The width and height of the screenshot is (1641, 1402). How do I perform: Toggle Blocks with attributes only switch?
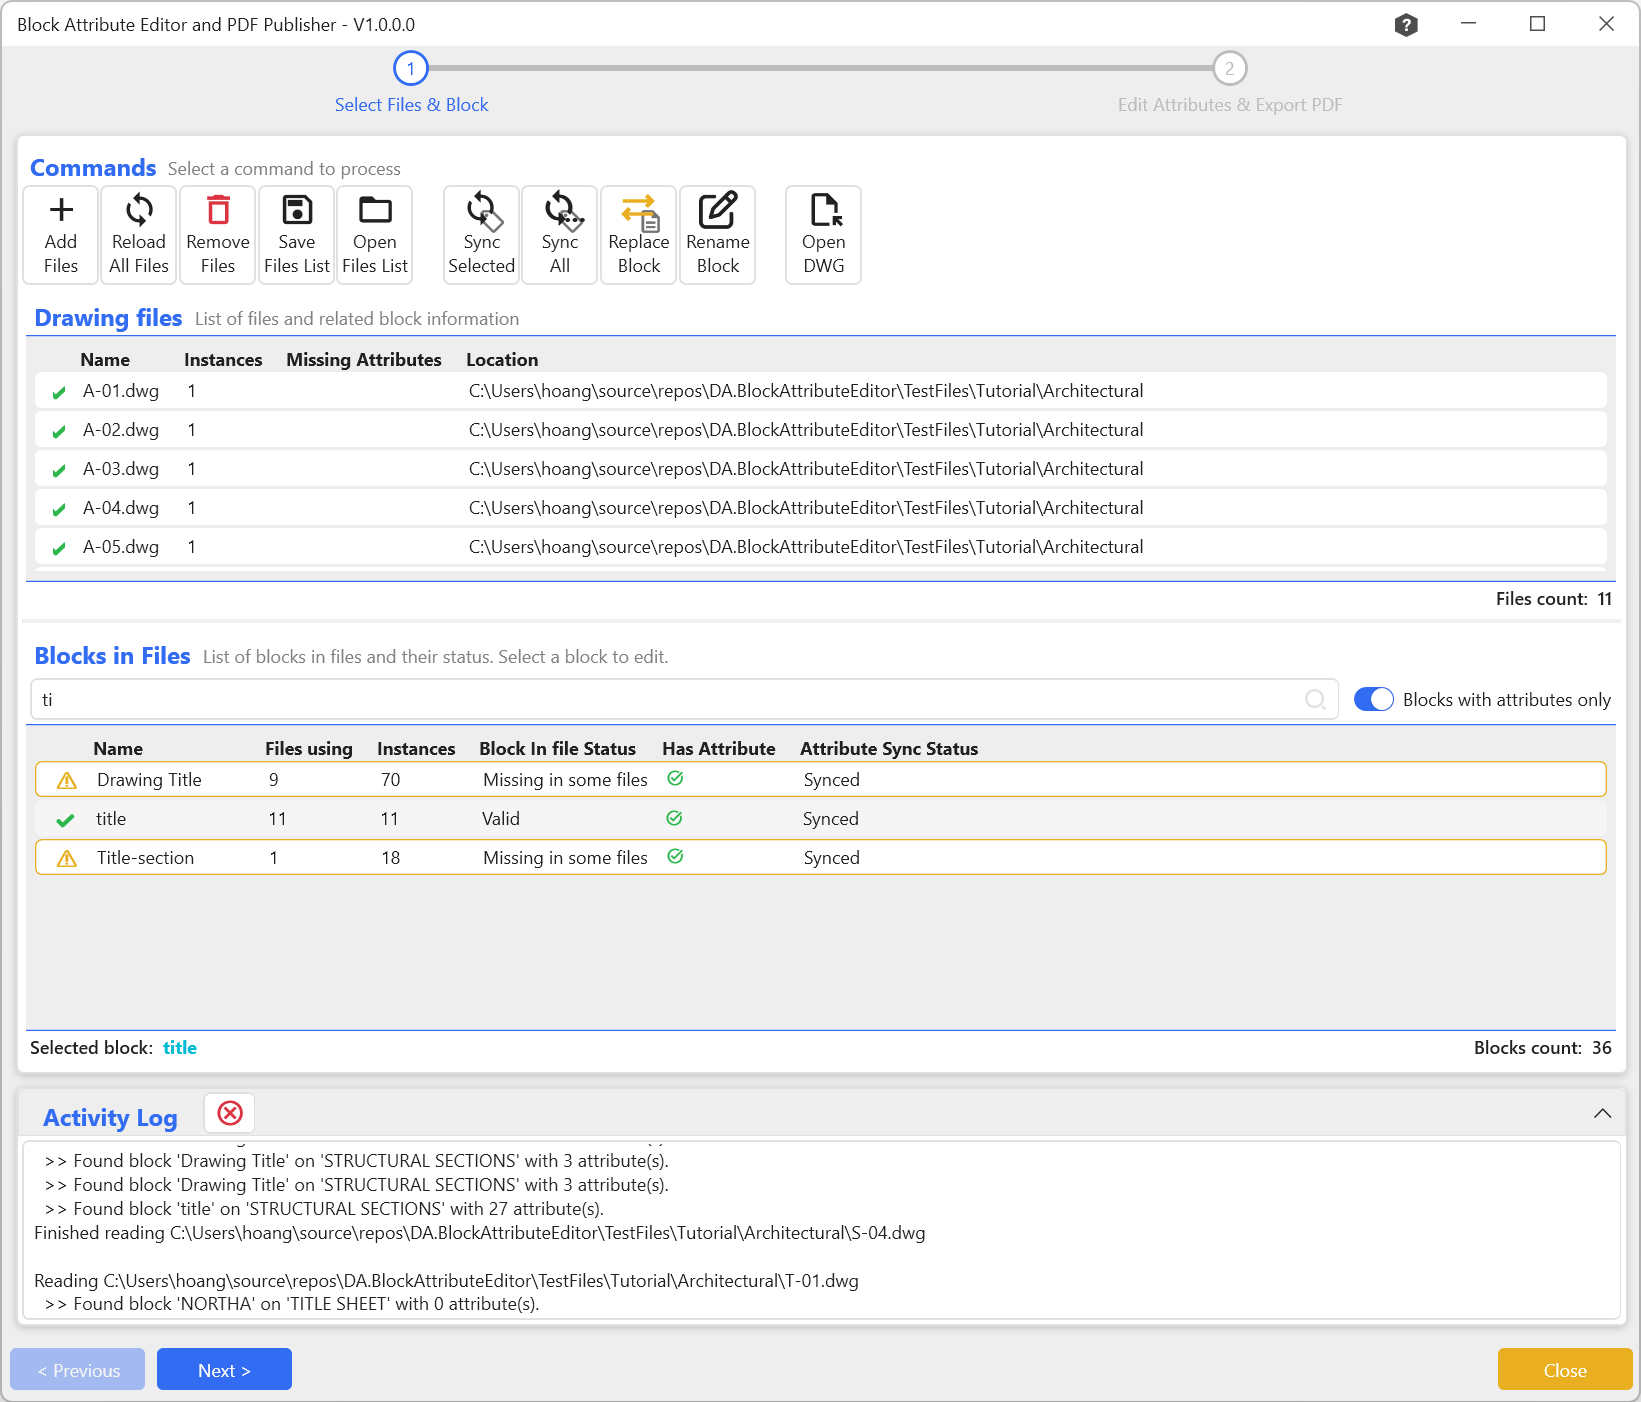click(1374, 700)
